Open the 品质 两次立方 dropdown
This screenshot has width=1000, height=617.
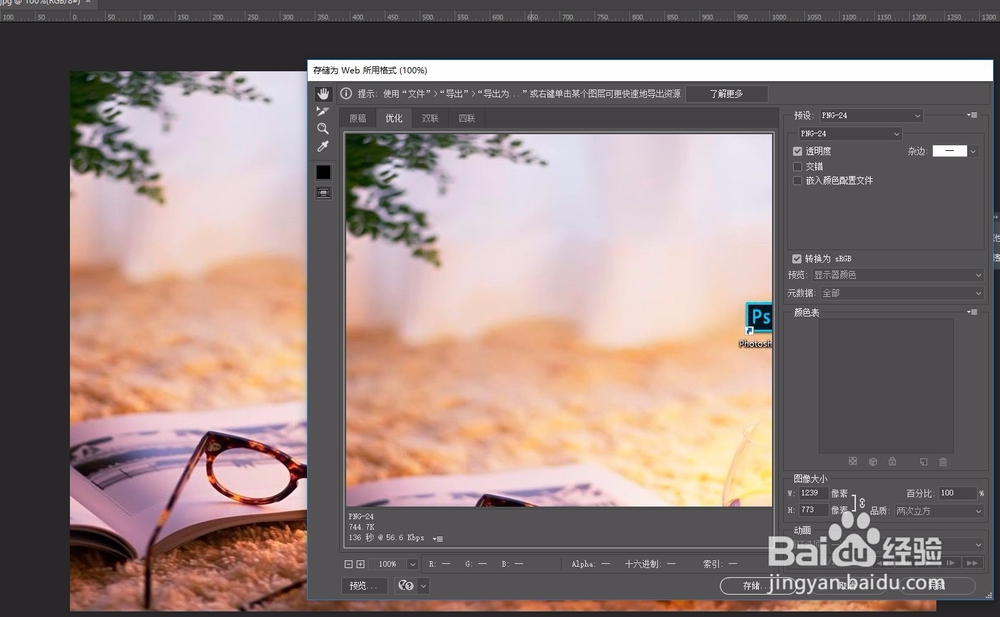click(x=938, y=511)
